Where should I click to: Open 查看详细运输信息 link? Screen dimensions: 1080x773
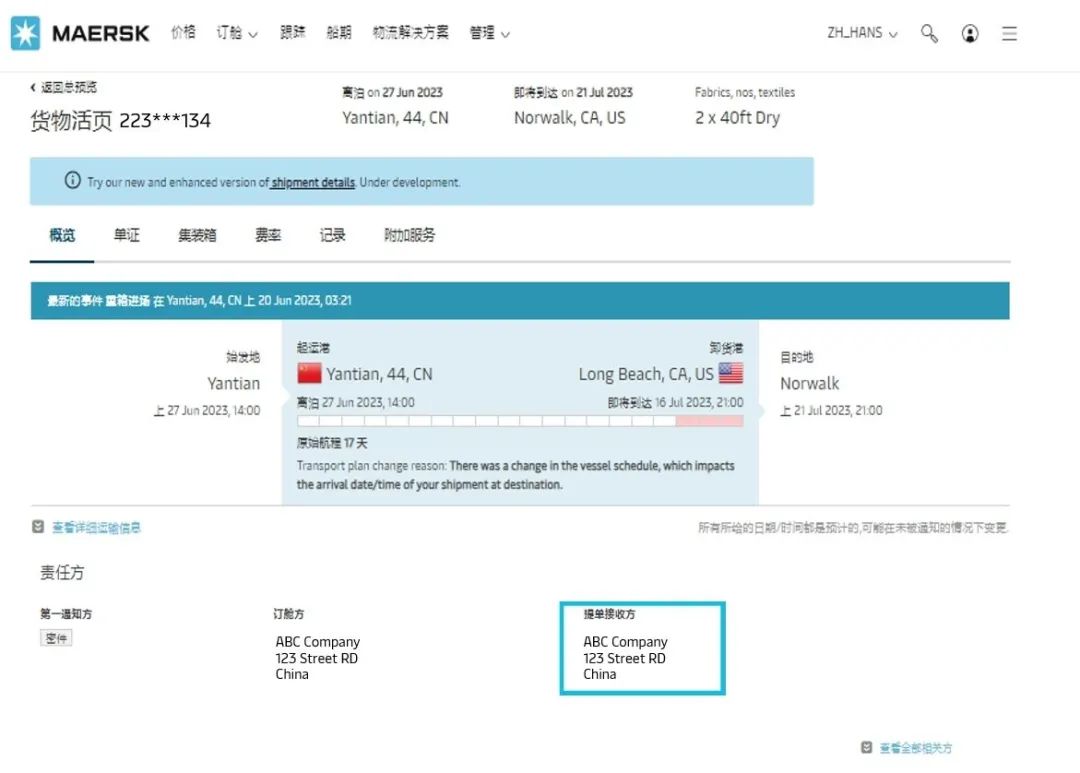[96, 527]
